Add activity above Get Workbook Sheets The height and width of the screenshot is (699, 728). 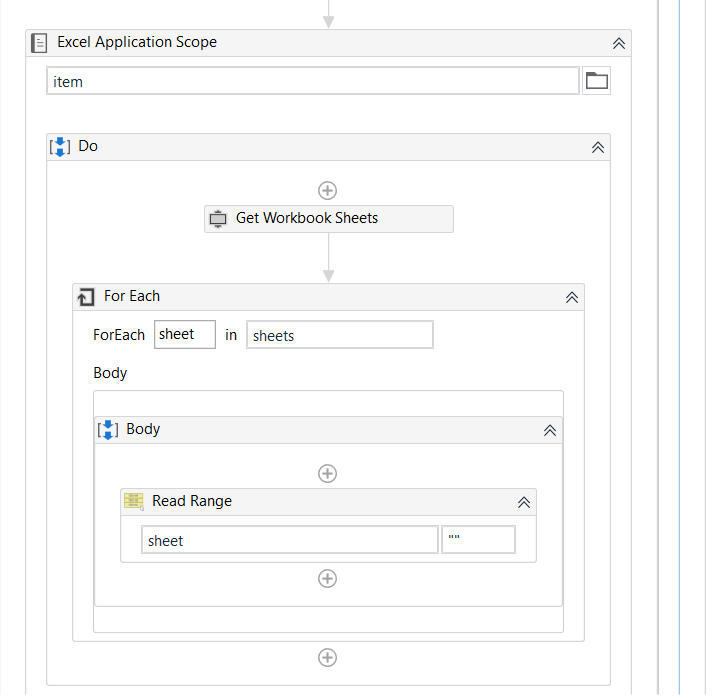tap(327, 190)
